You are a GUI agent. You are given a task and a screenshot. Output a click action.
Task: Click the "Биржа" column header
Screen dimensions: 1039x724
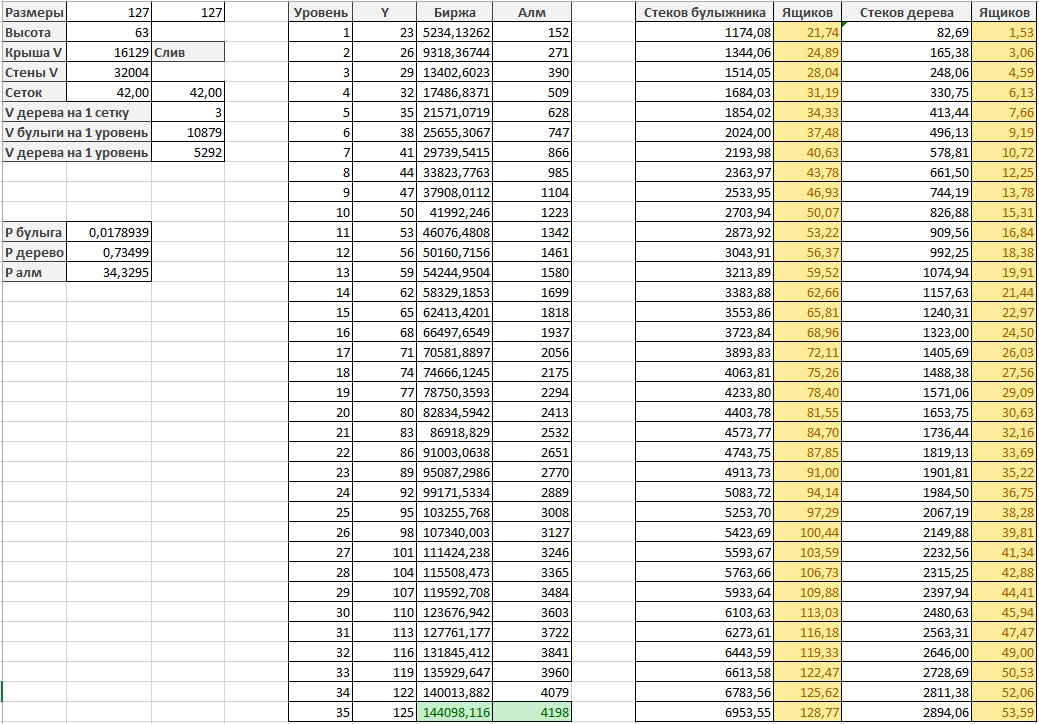tap(455, 13)
